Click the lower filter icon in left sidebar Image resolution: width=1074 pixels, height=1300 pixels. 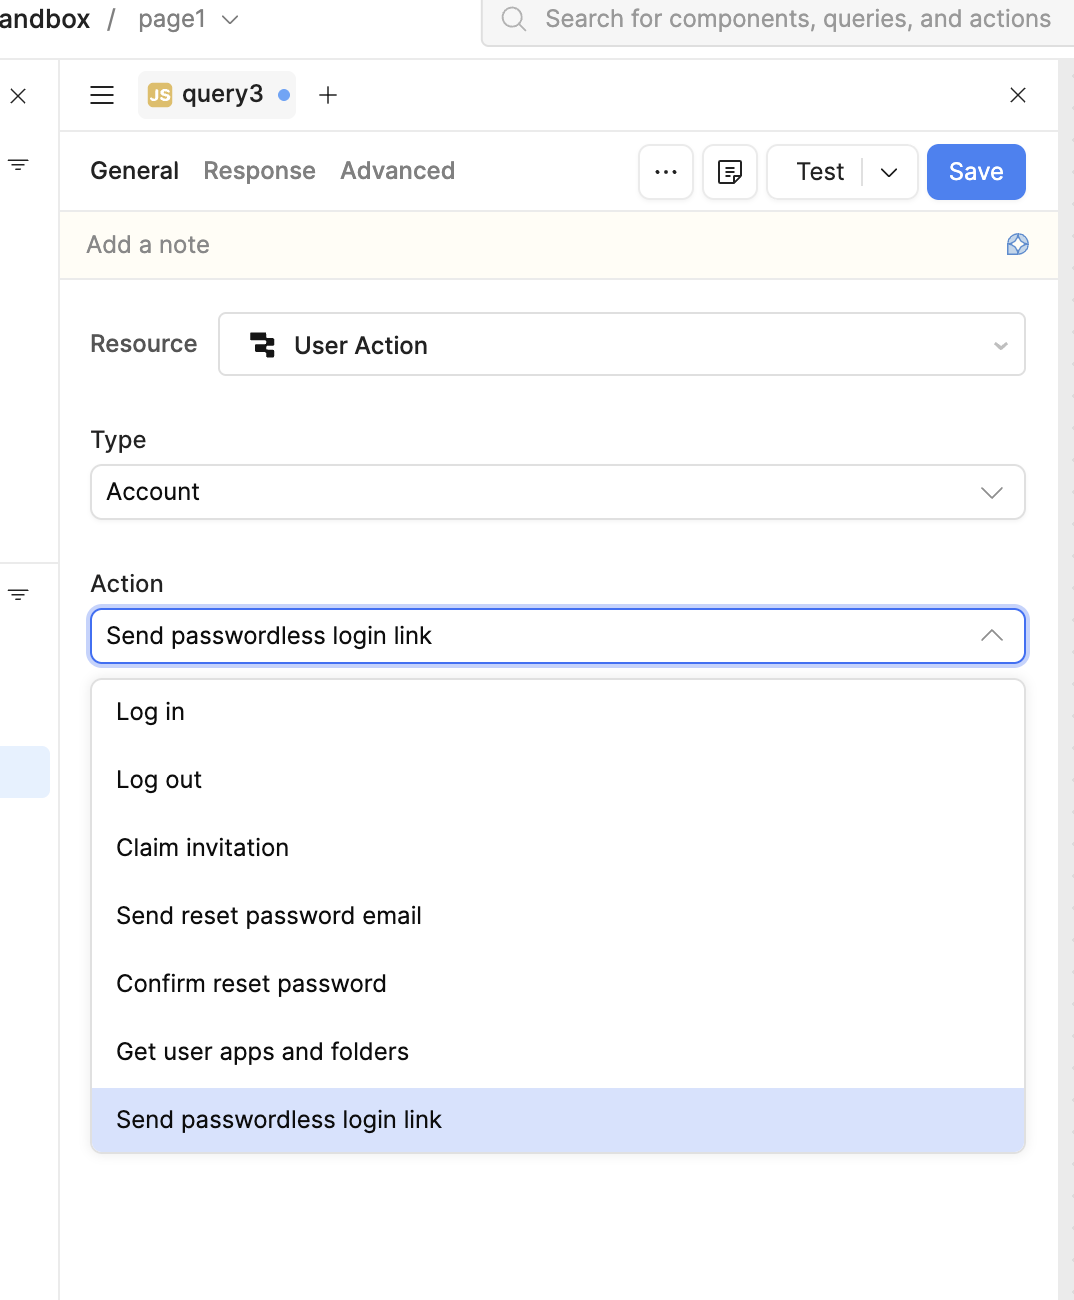click(18, 594)
